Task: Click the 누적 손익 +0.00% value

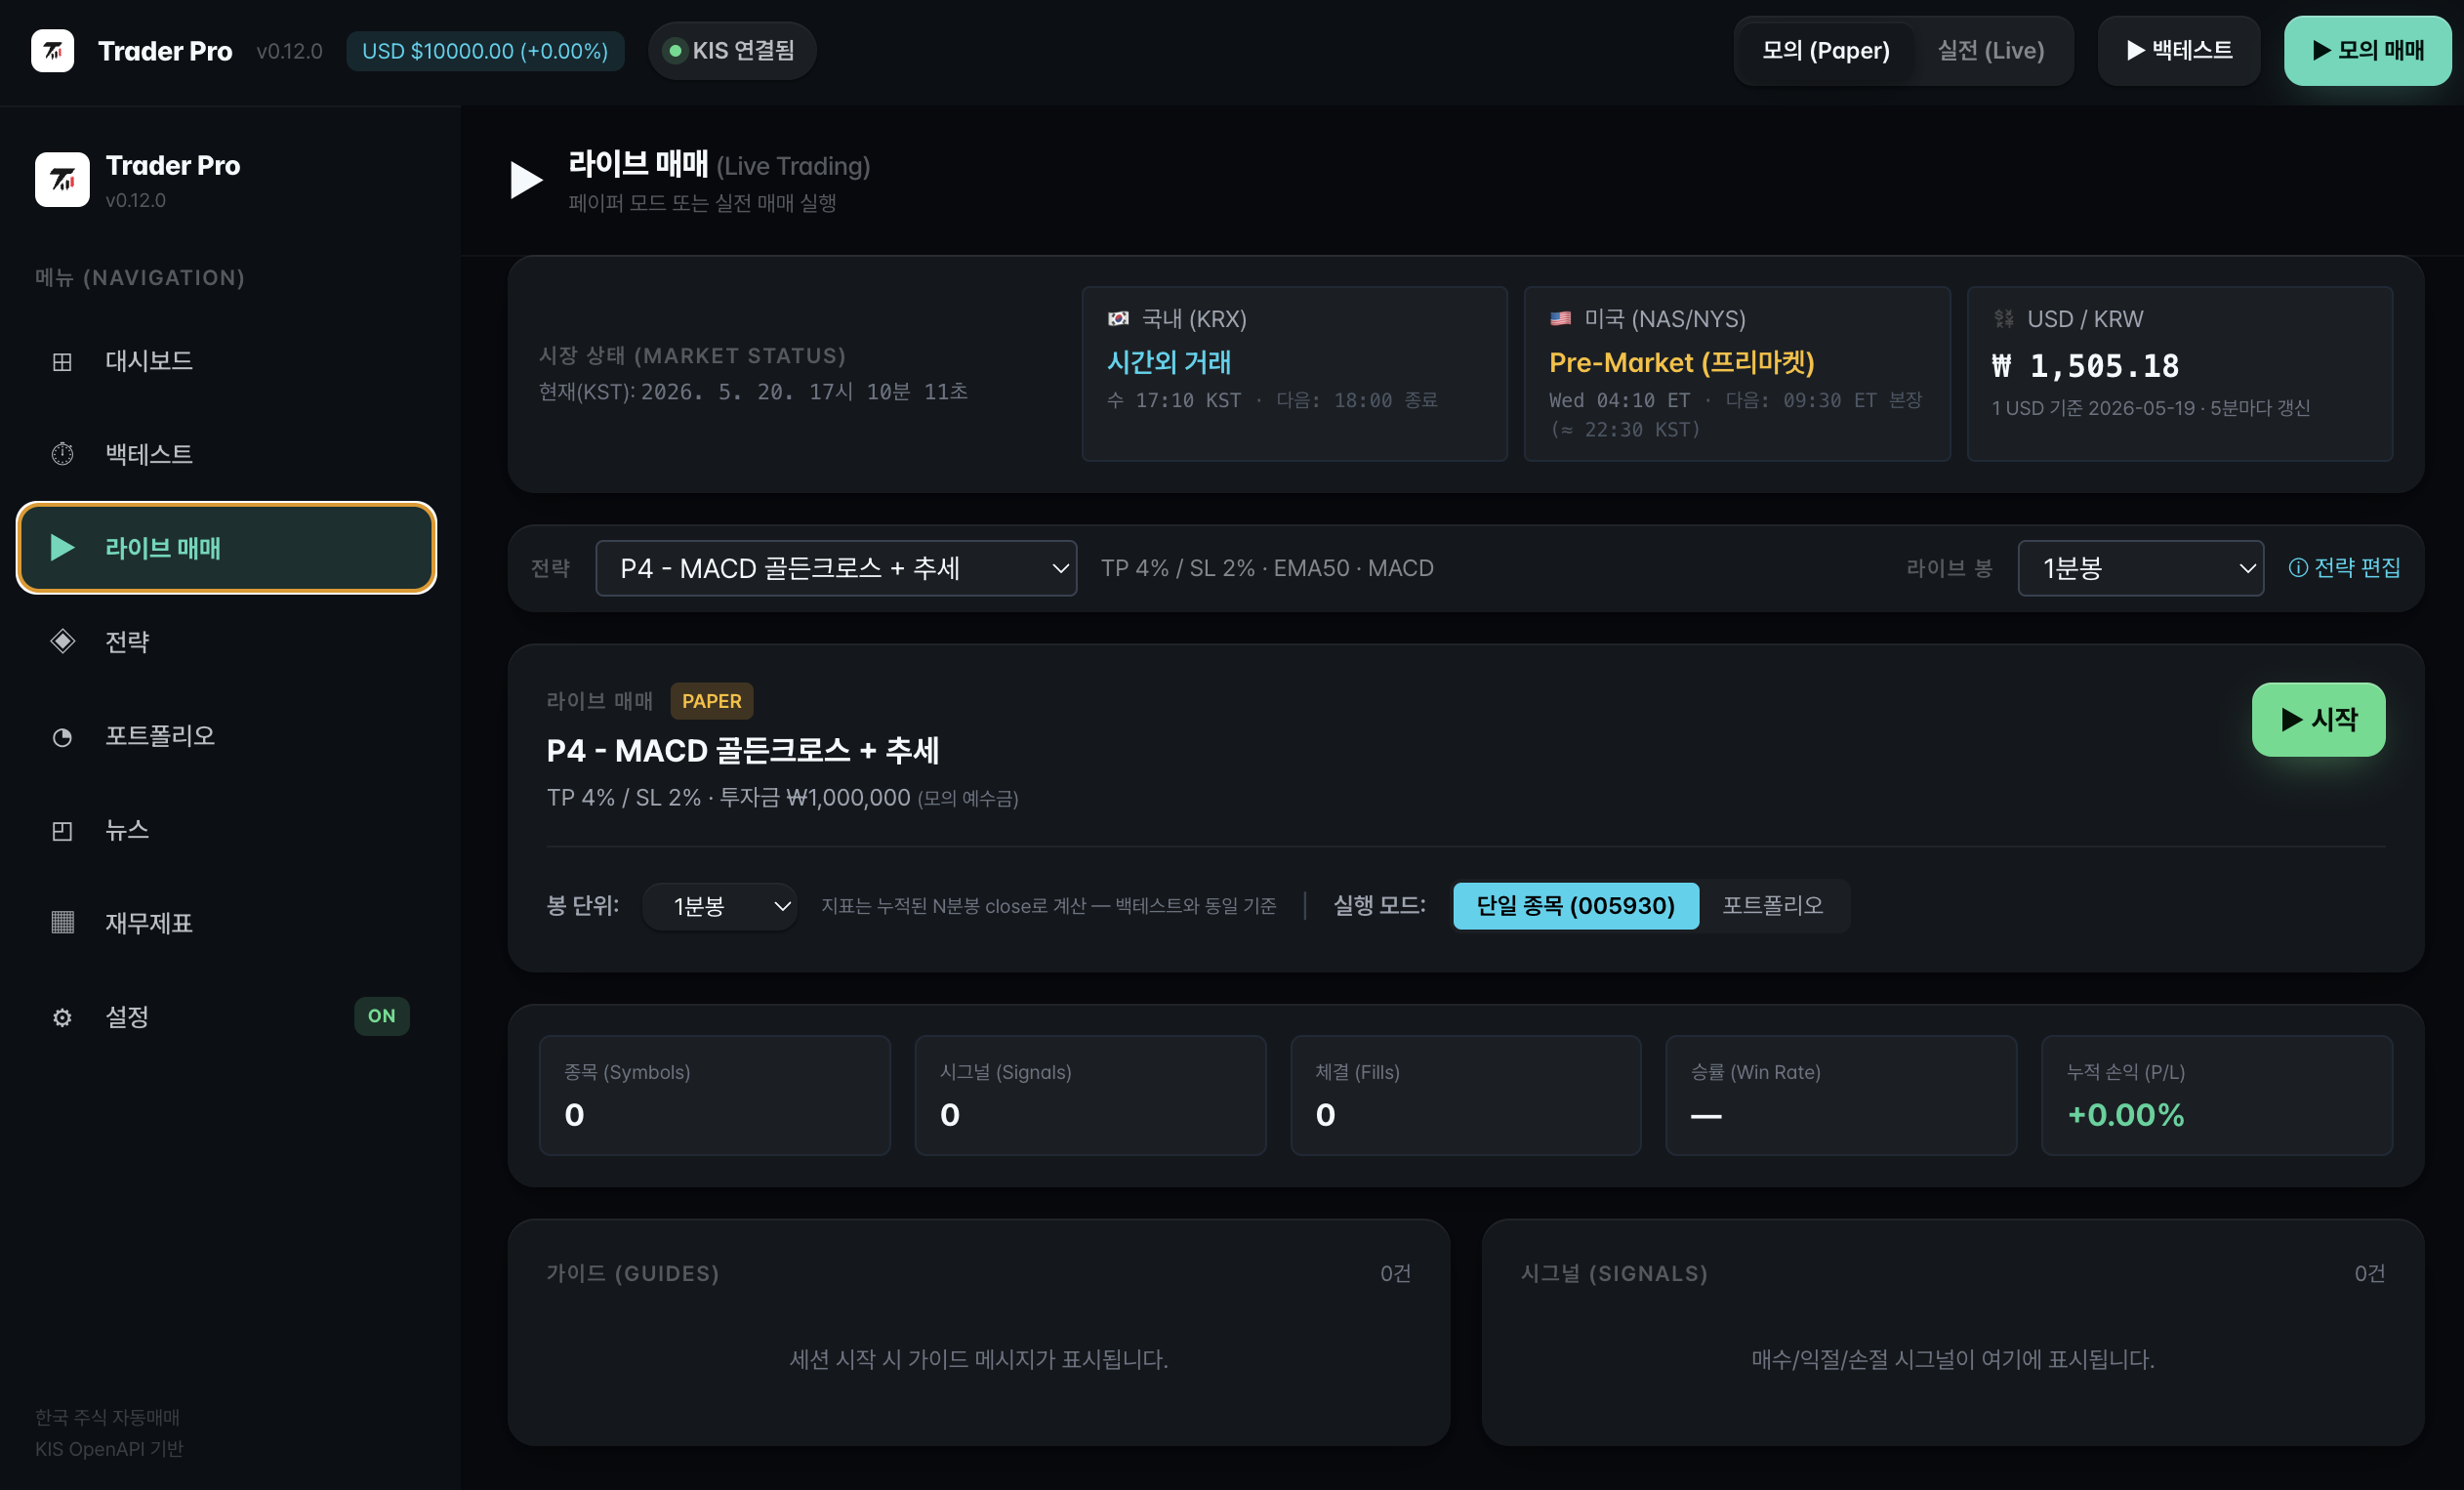Action: (x=2125, y=1115)
